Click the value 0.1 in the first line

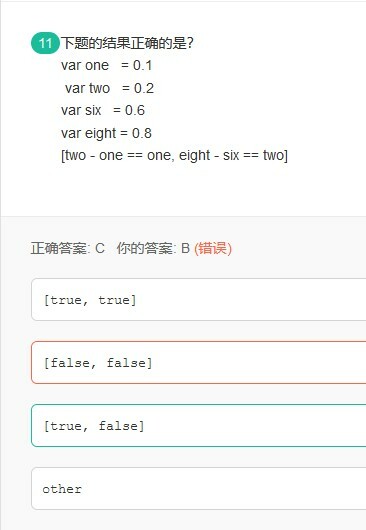pyautogui.click(x=142, y=65)
